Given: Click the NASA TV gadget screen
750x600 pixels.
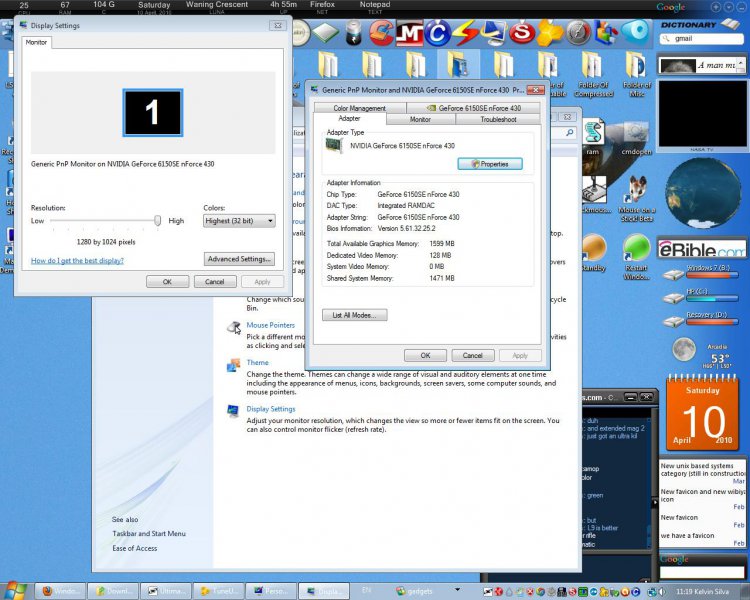Looking at the screenshot, I should point(701,113).
